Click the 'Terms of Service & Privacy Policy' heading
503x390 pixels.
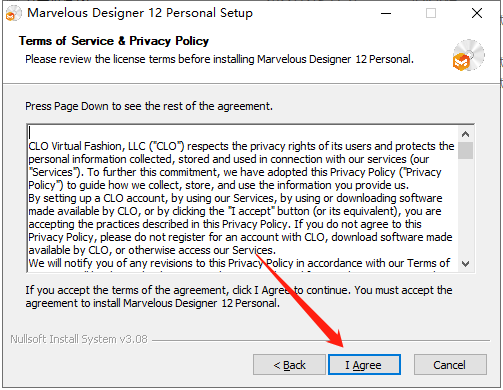click(x=114, y=41)
